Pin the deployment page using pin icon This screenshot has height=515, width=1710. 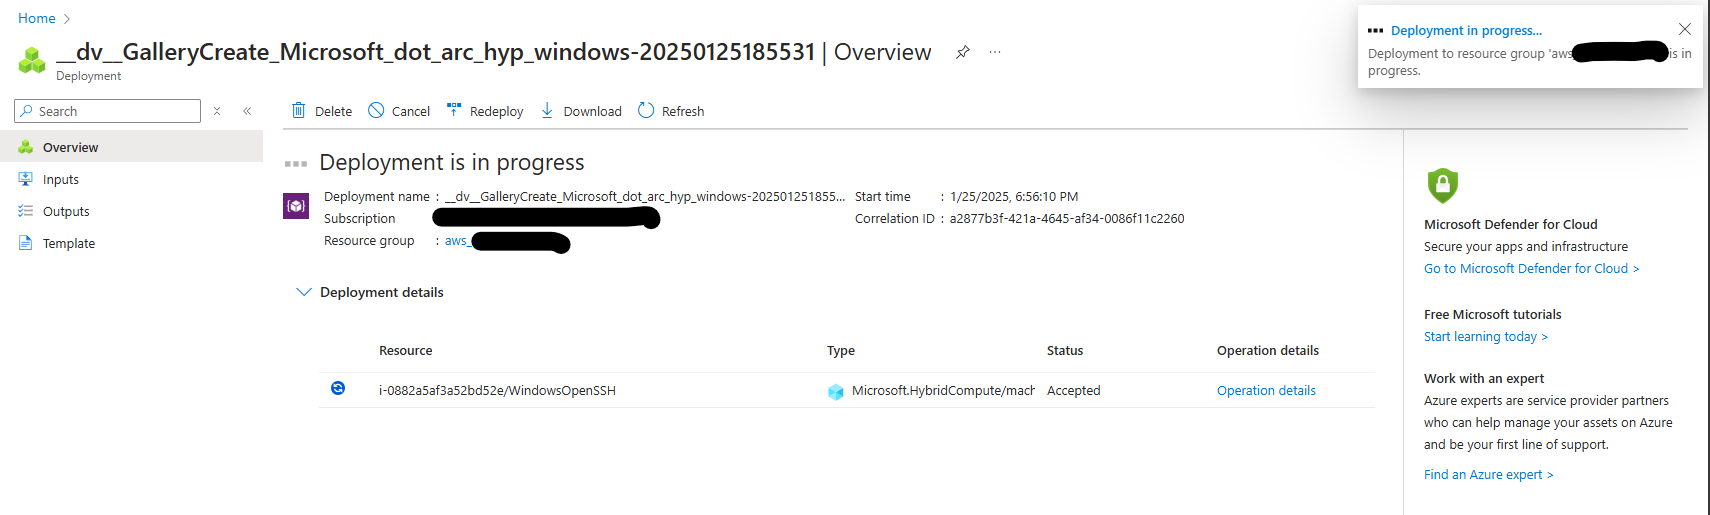tap(962, 52)
